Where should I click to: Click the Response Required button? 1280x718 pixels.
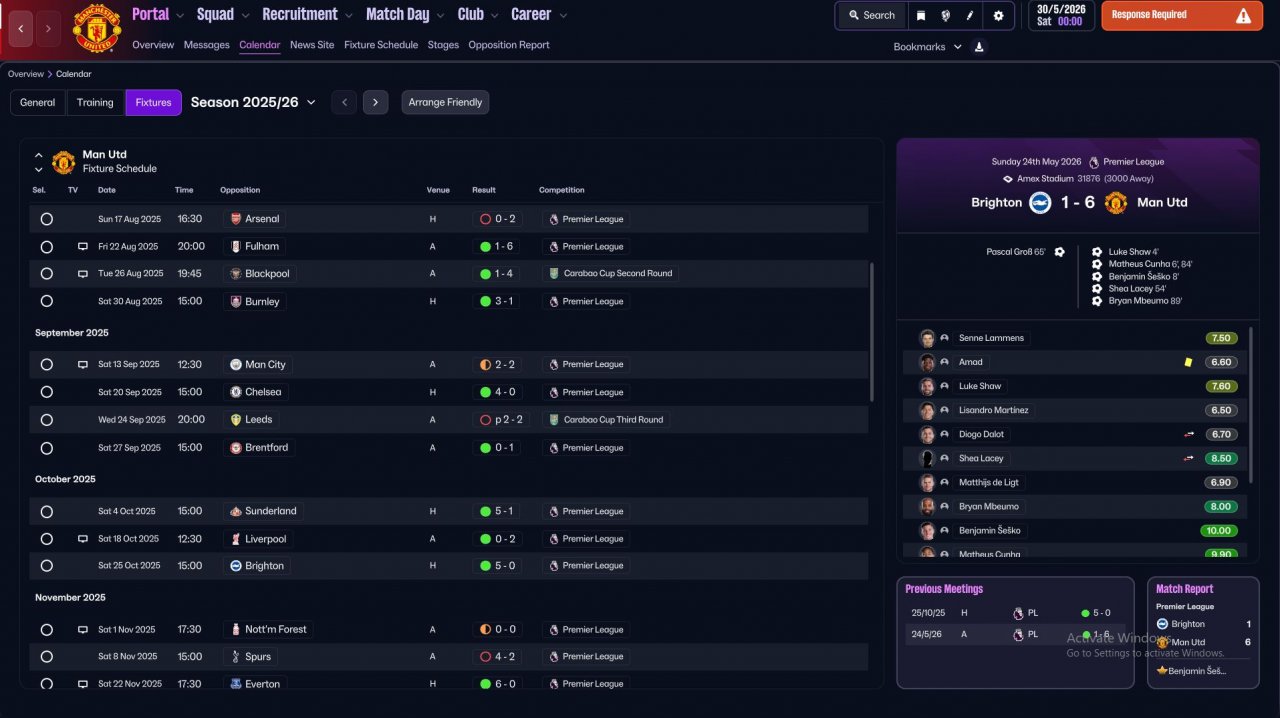[1182, 15]
